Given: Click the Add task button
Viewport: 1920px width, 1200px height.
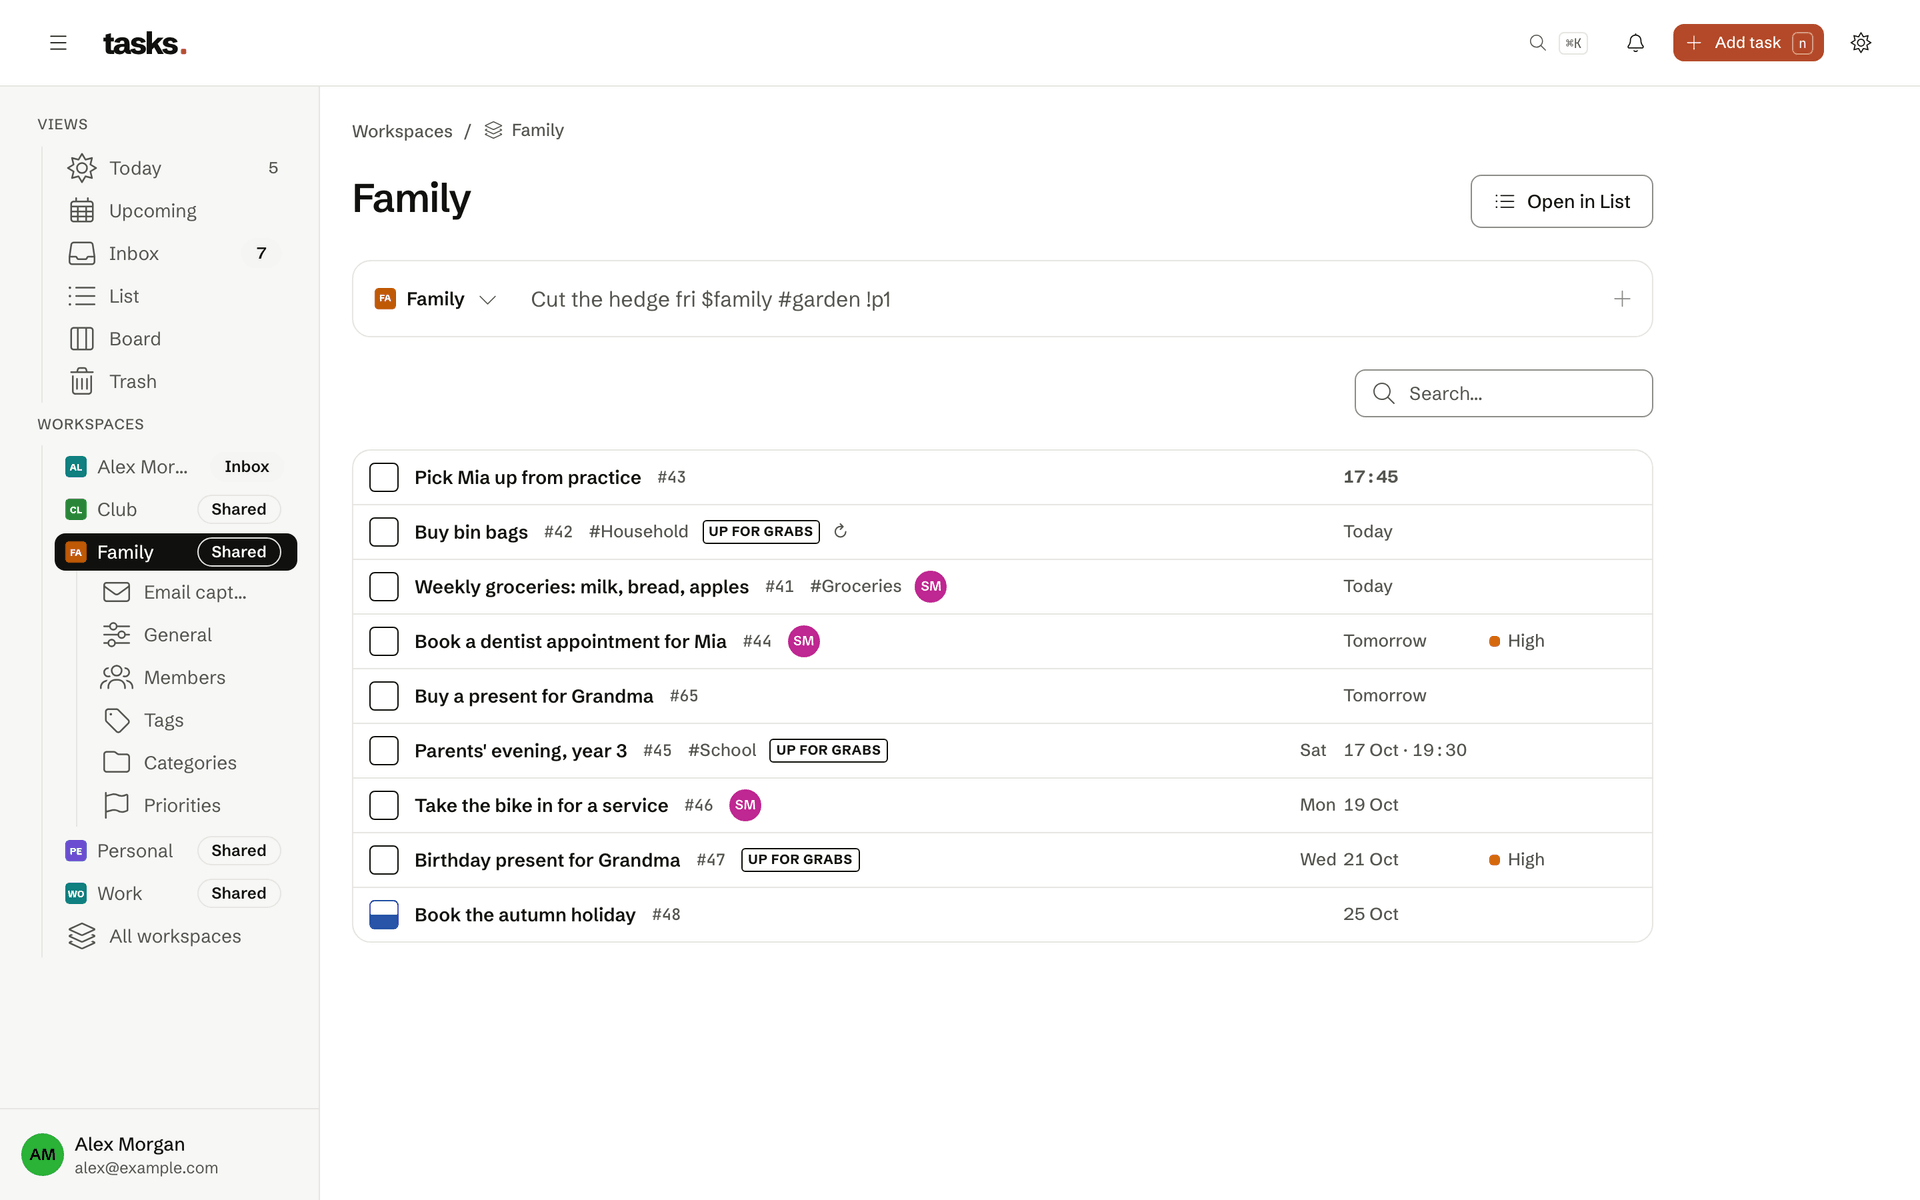Looking at the screenshot, I should coord(1748,43).
